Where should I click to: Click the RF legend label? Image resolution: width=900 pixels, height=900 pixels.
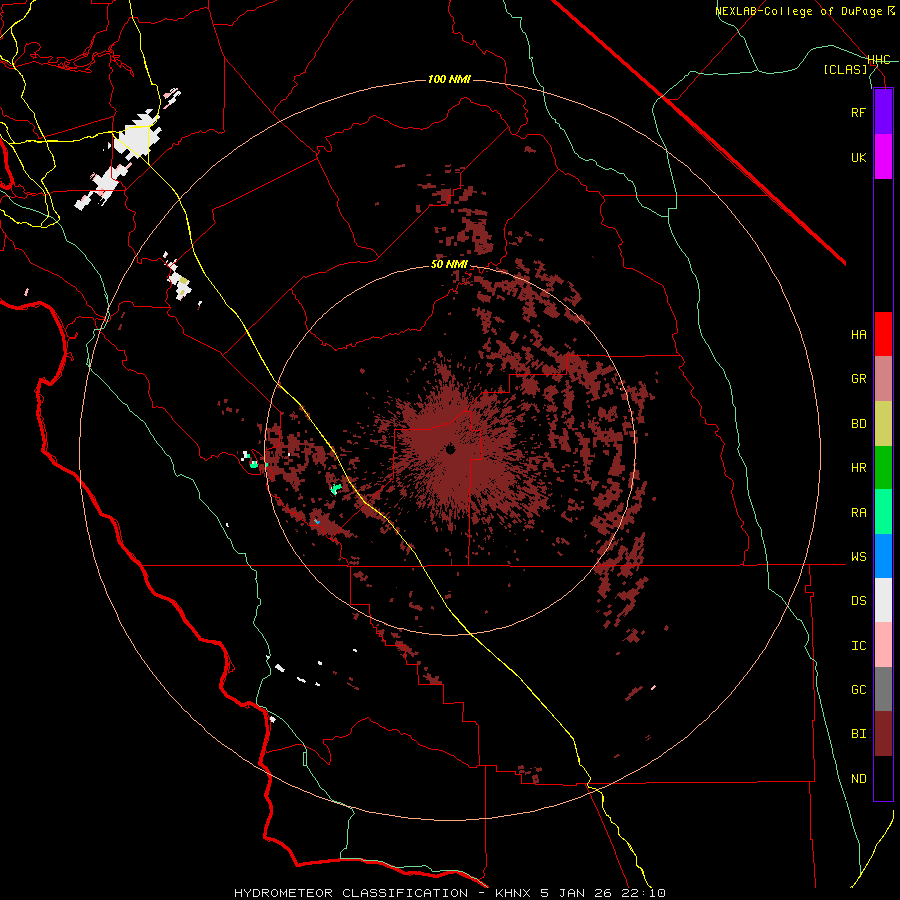coord(858,112)
